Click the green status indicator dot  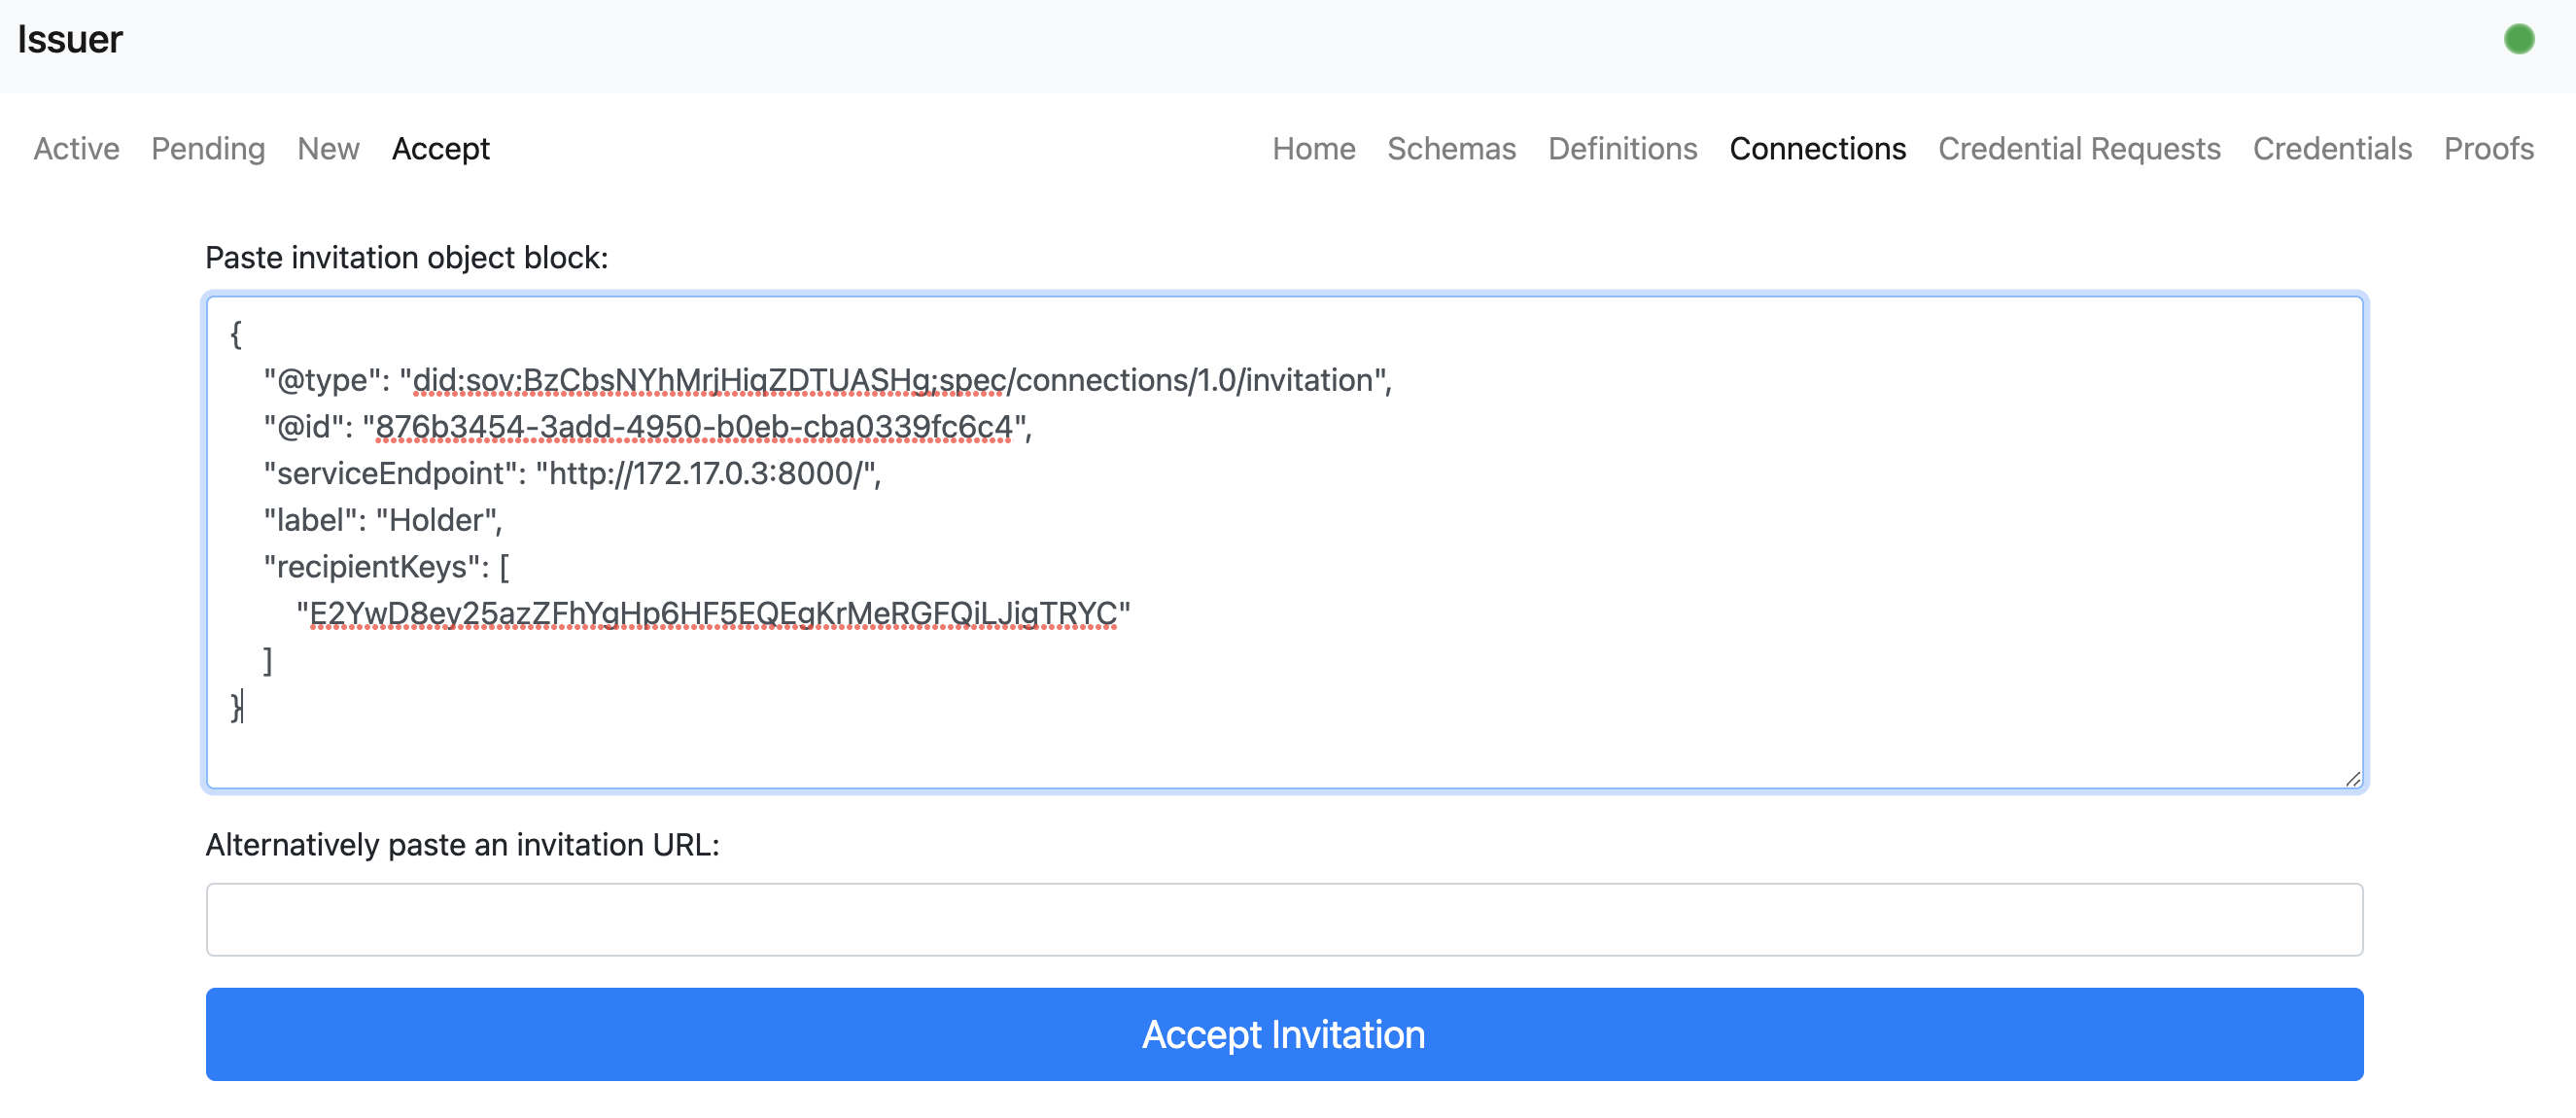(x=2518, y=40)
